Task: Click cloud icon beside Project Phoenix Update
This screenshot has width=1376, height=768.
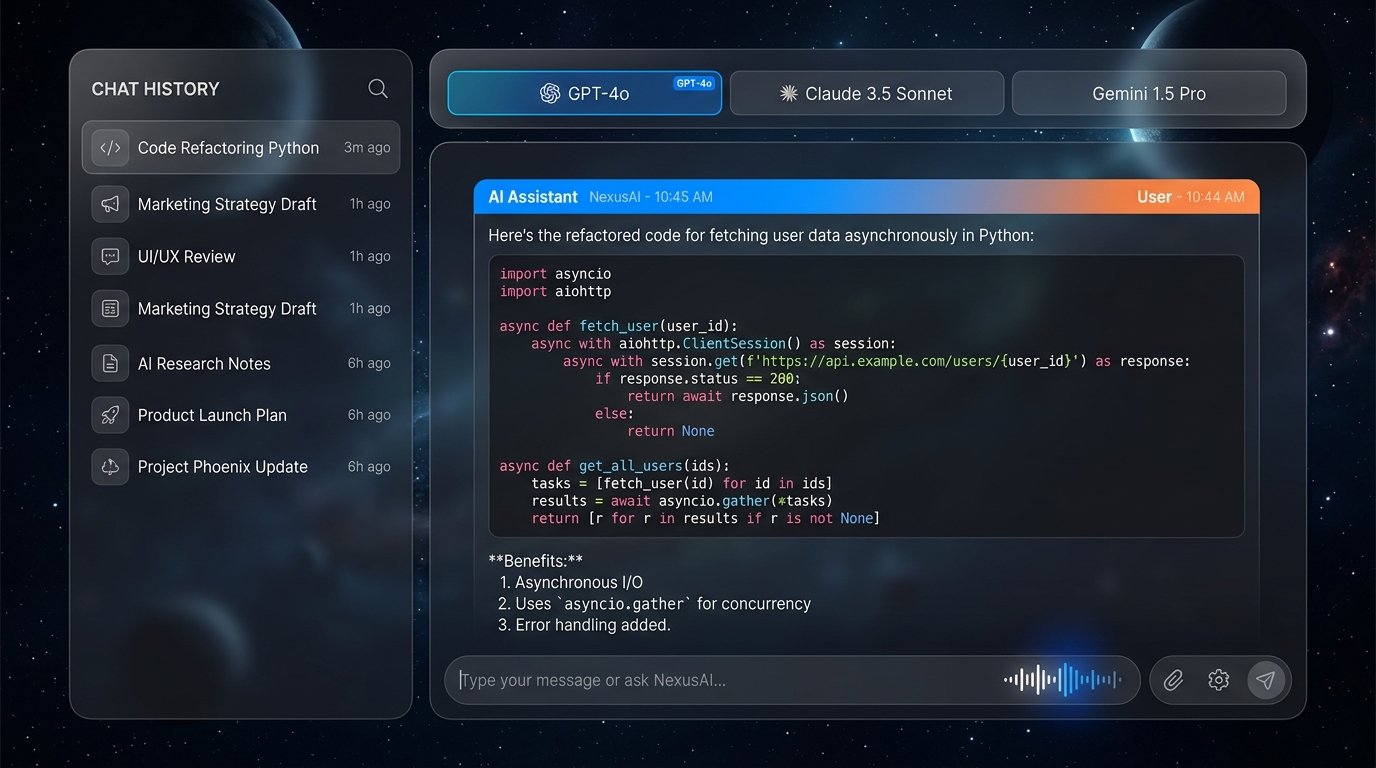Action: (110, 467)
